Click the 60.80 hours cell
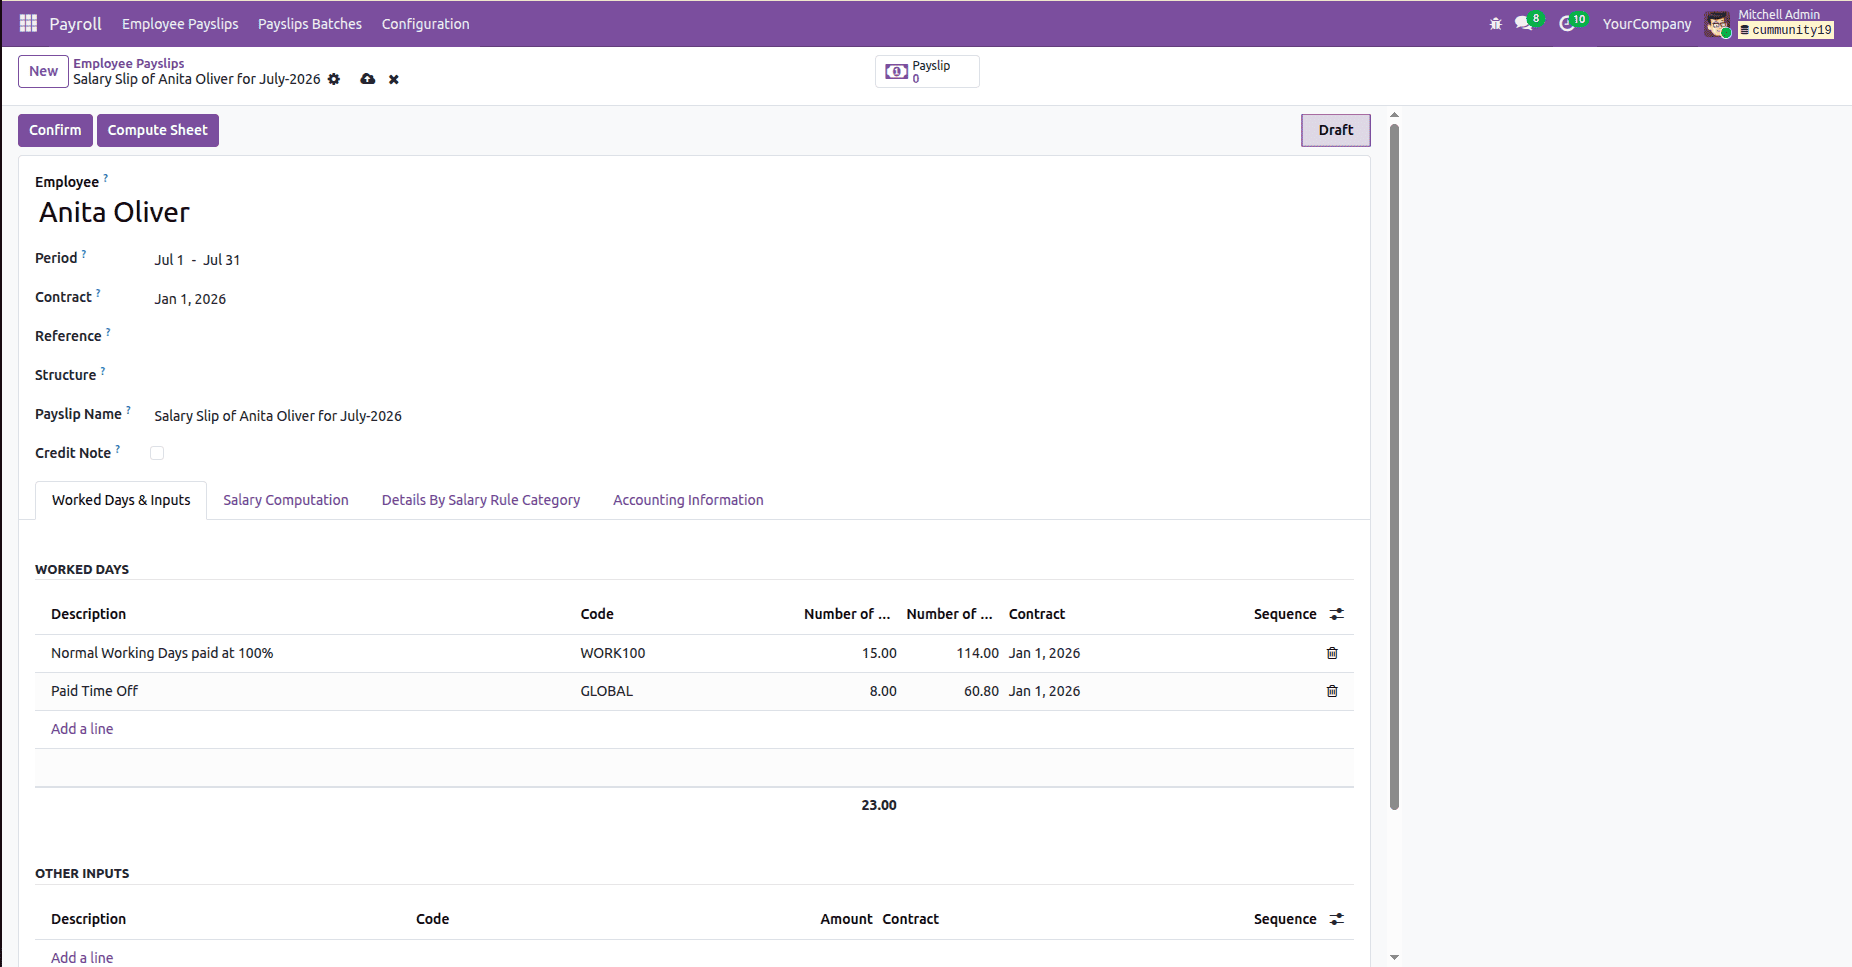Viewport: 1852px width, 967px height. click(981, 691)
